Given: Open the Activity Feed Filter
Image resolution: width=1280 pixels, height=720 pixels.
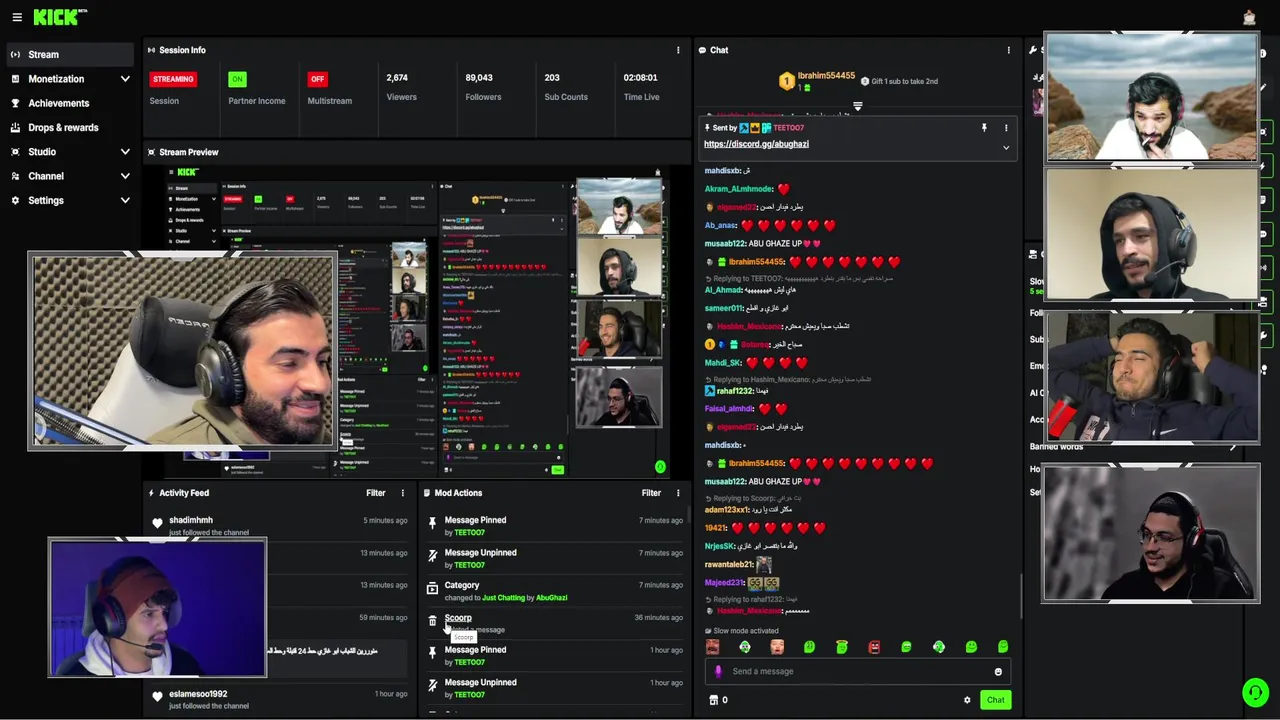Looking at the screenshot, I should click(375, 493).
